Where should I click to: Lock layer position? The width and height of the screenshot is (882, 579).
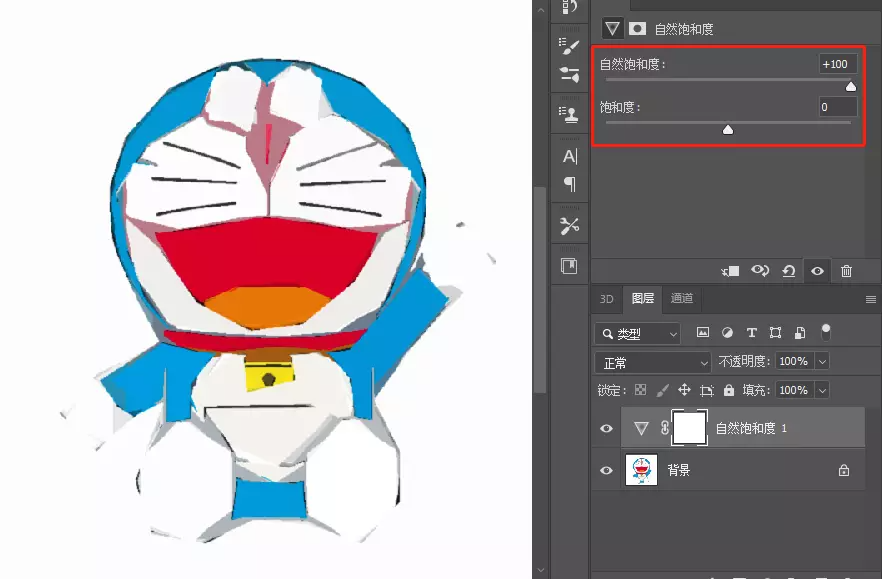(684, 390)
